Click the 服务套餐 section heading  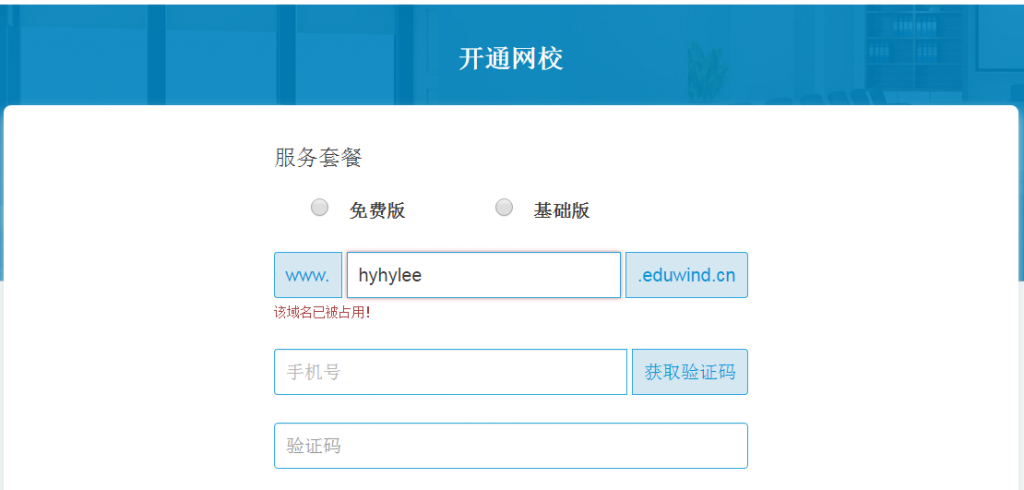click(x=318, y=157)
